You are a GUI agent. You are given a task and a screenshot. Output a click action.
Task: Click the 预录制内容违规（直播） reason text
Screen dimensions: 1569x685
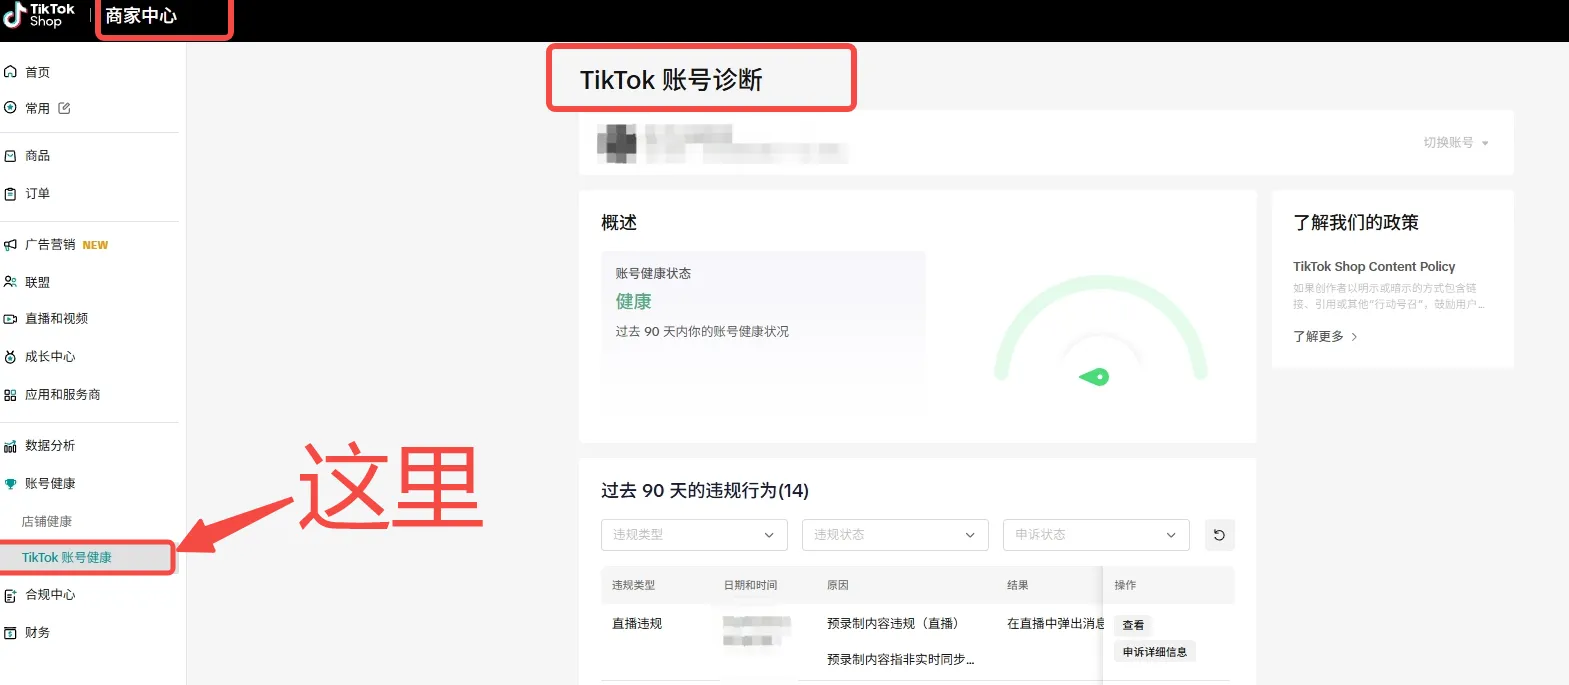click(x=893, y=623)
